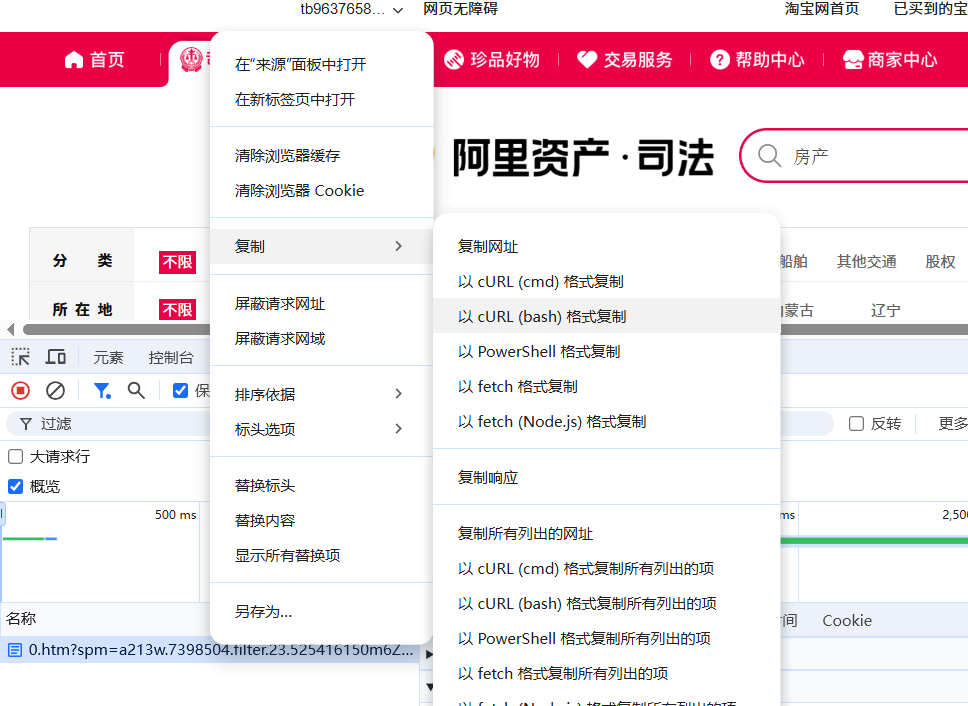
Task: Click the home icon next to 首页
Action: pyautogui.click(x=73, y=60)
